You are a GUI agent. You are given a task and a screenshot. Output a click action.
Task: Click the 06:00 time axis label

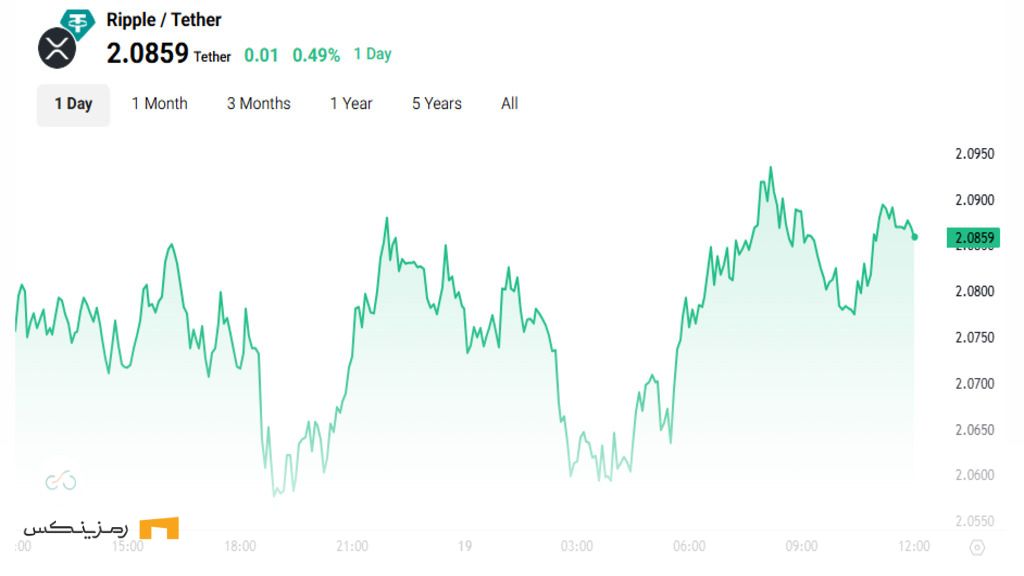(690, 546)
